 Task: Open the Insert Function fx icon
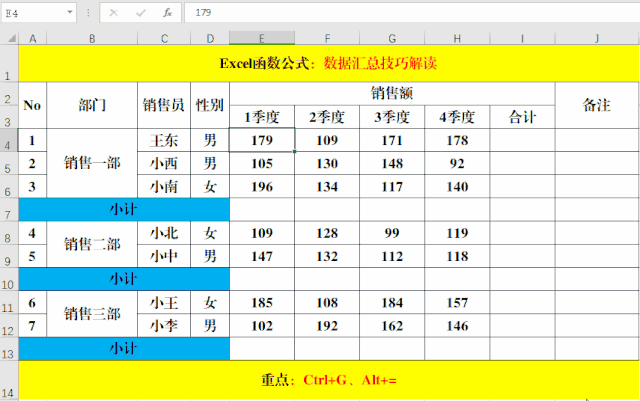[167, 13]
